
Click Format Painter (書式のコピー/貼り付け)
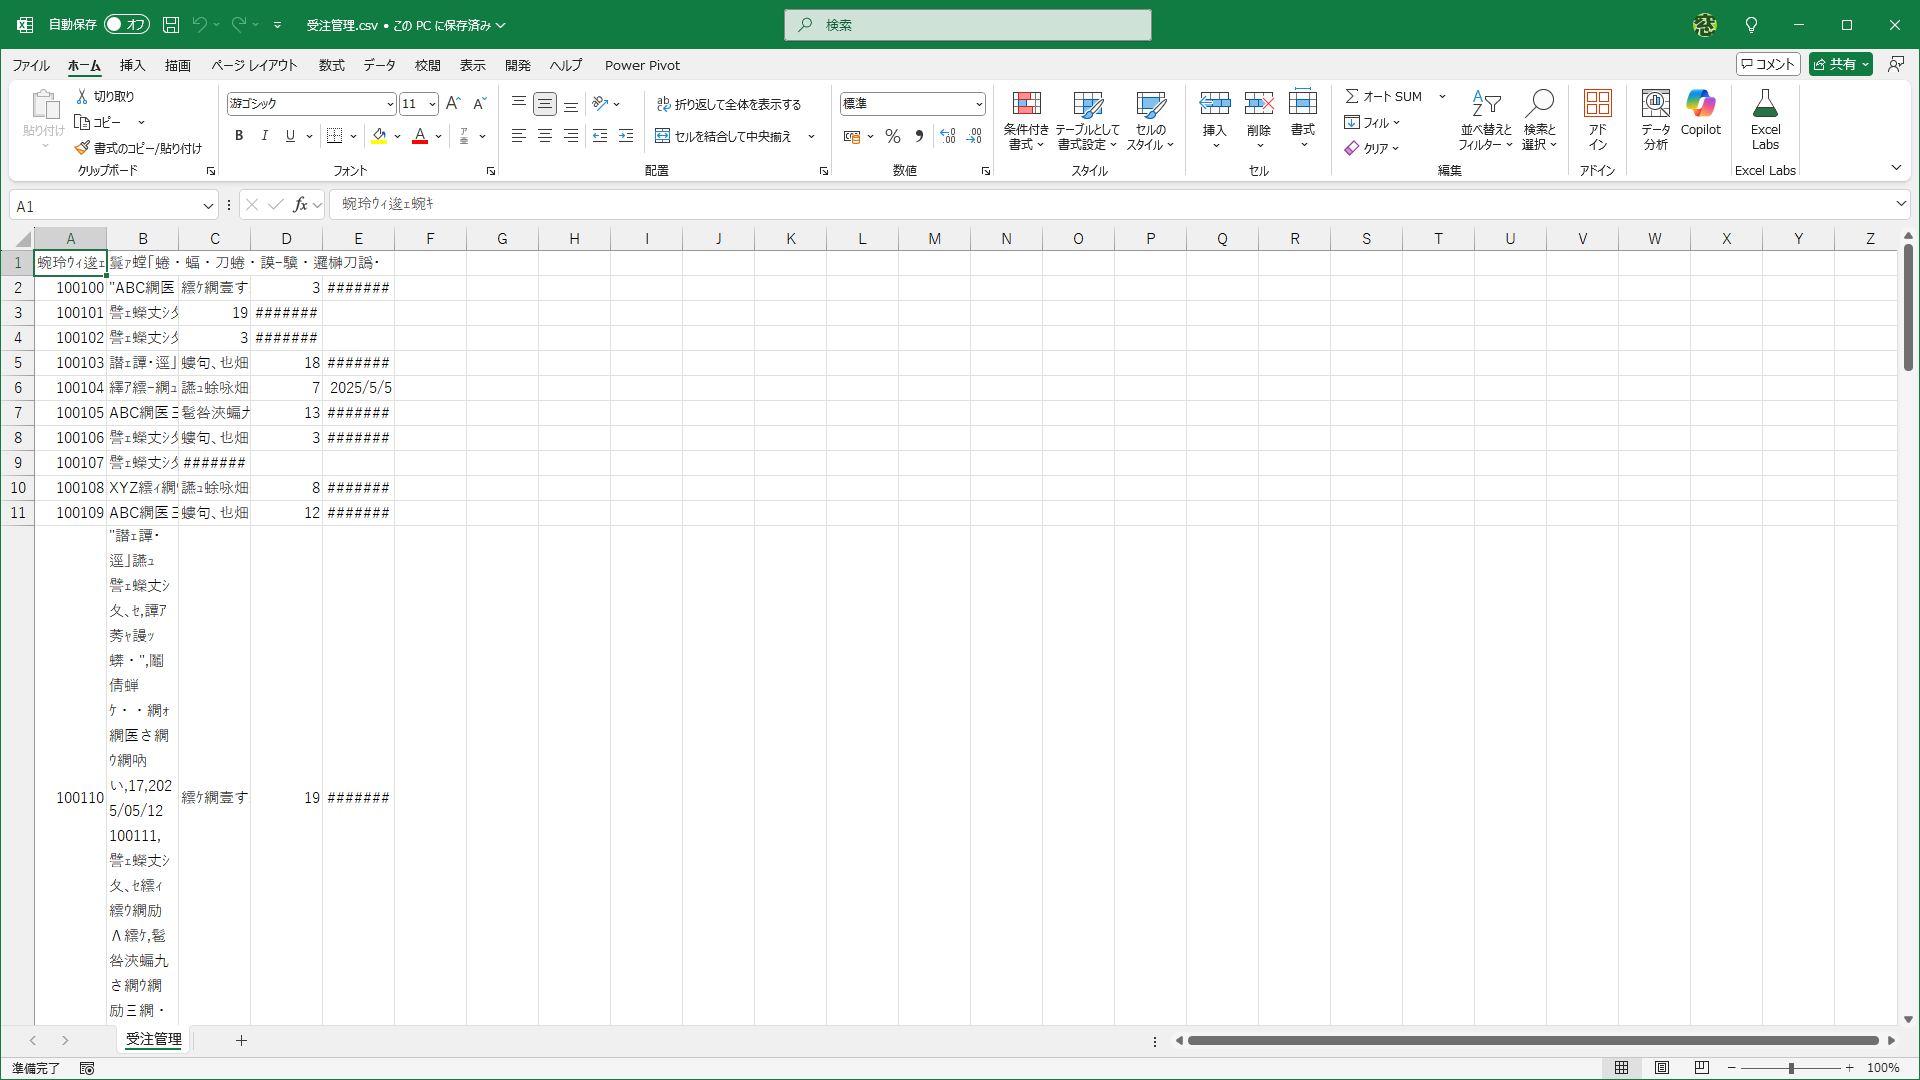[138, 148]
